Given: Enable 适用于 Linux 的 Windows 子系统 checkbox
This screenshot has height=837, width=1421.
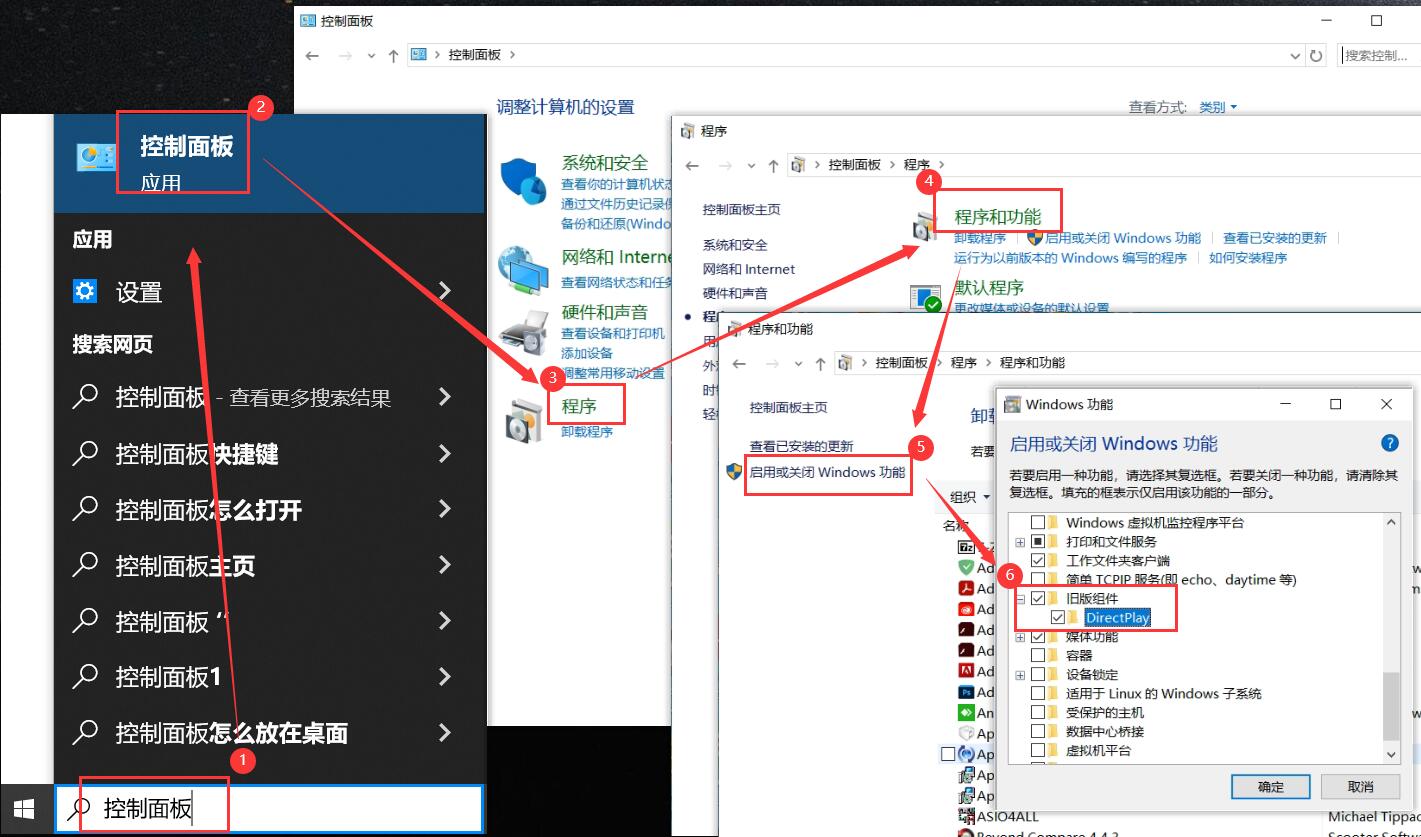Looking at the screenshot, I should tap(1038, 694).
